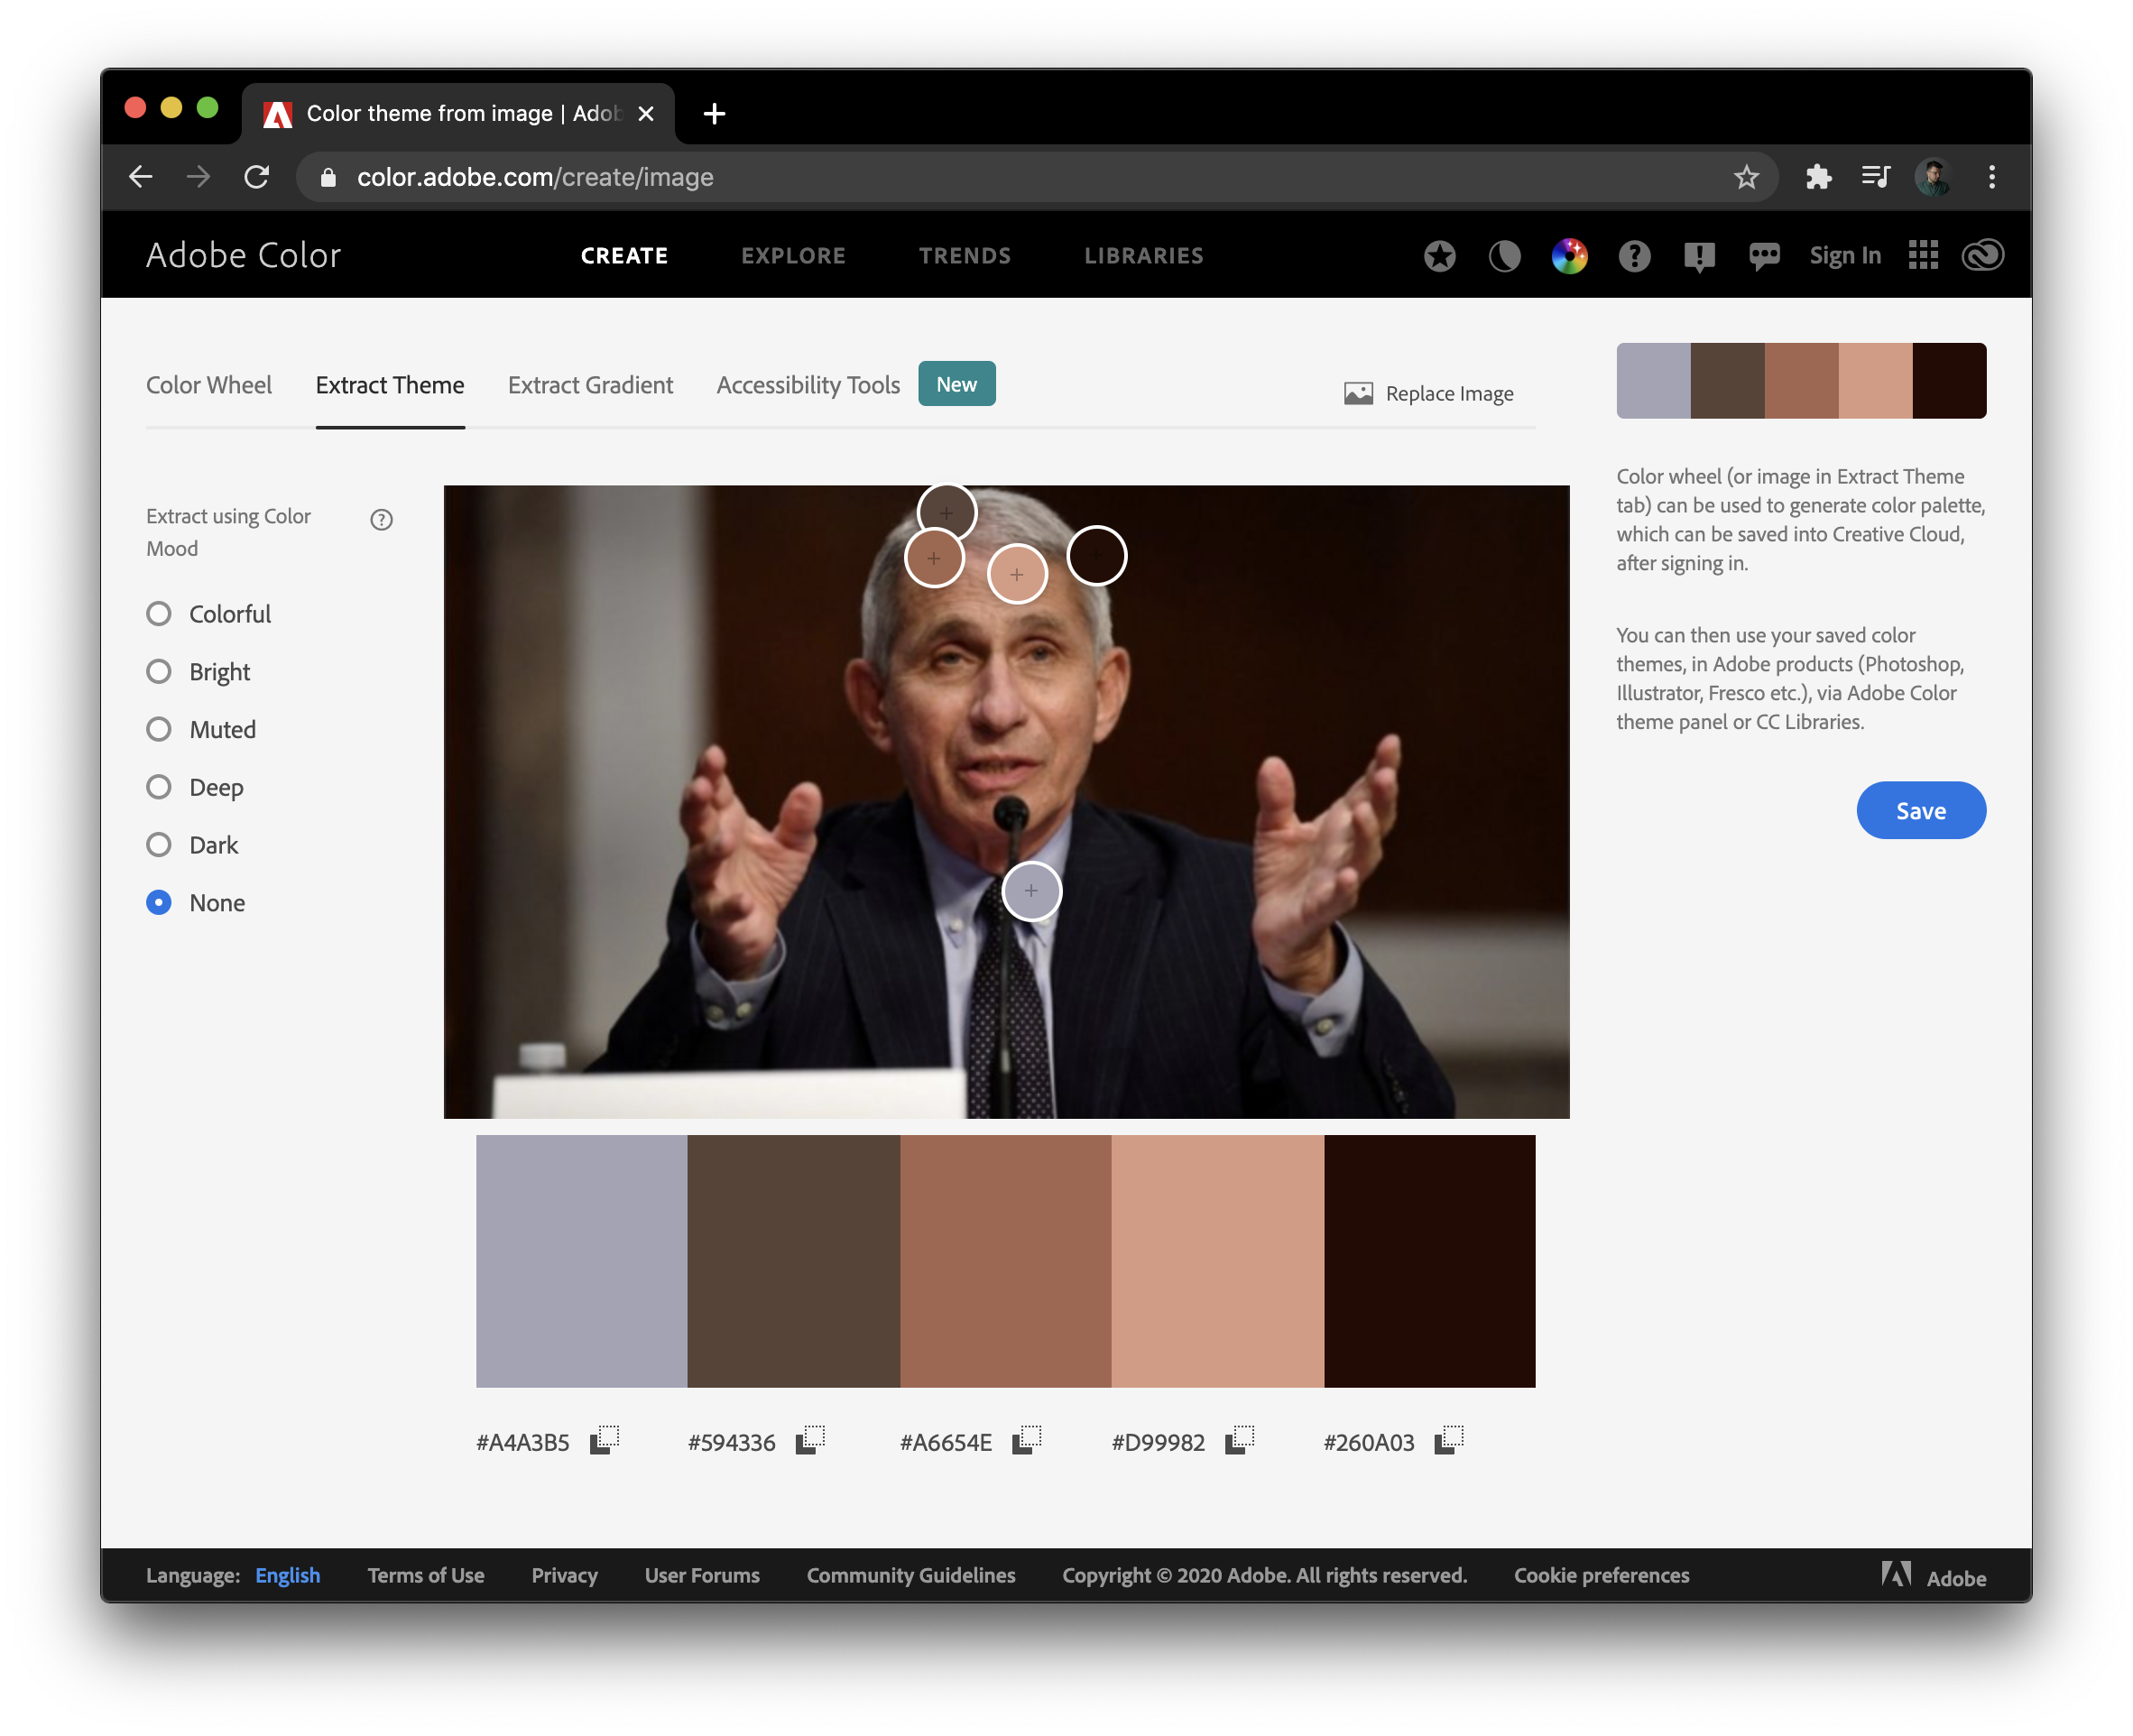Open help question mark icon in header
The height and width of the screenshot is (1736, 2133).
(x=1634, y=256)
